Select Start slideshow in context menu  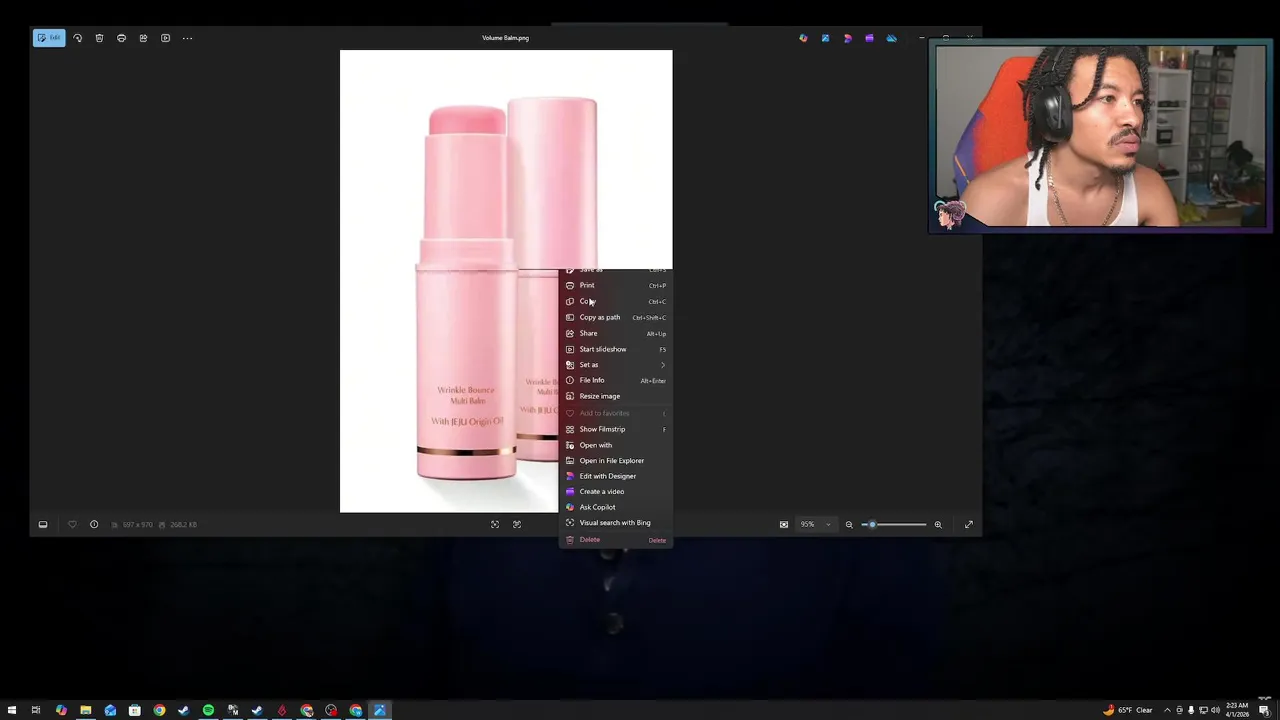(x=616, y=349)
